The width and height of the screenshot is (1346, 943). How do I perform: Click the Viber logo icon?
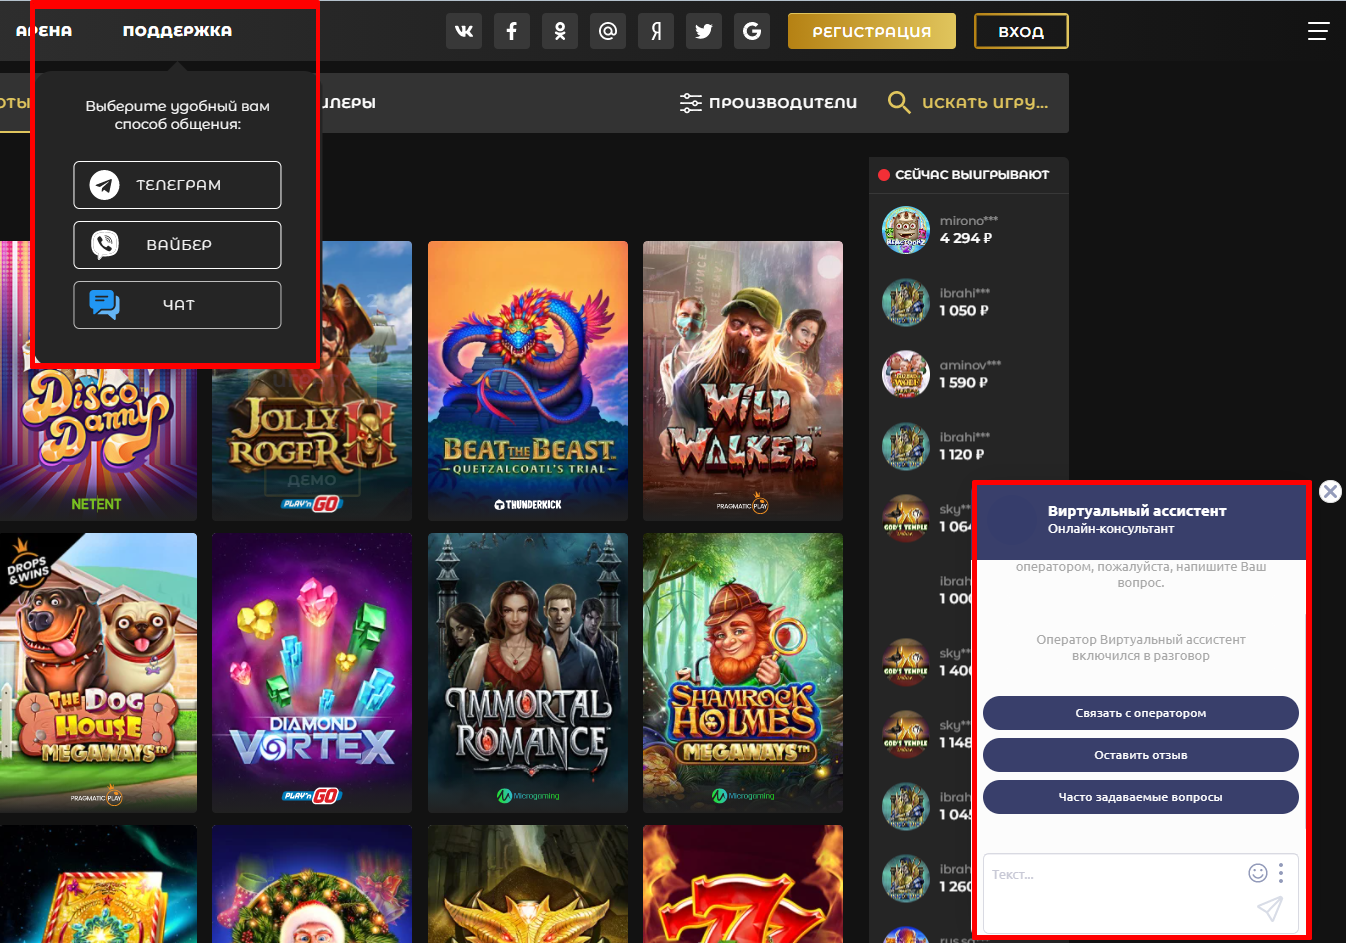105,245
